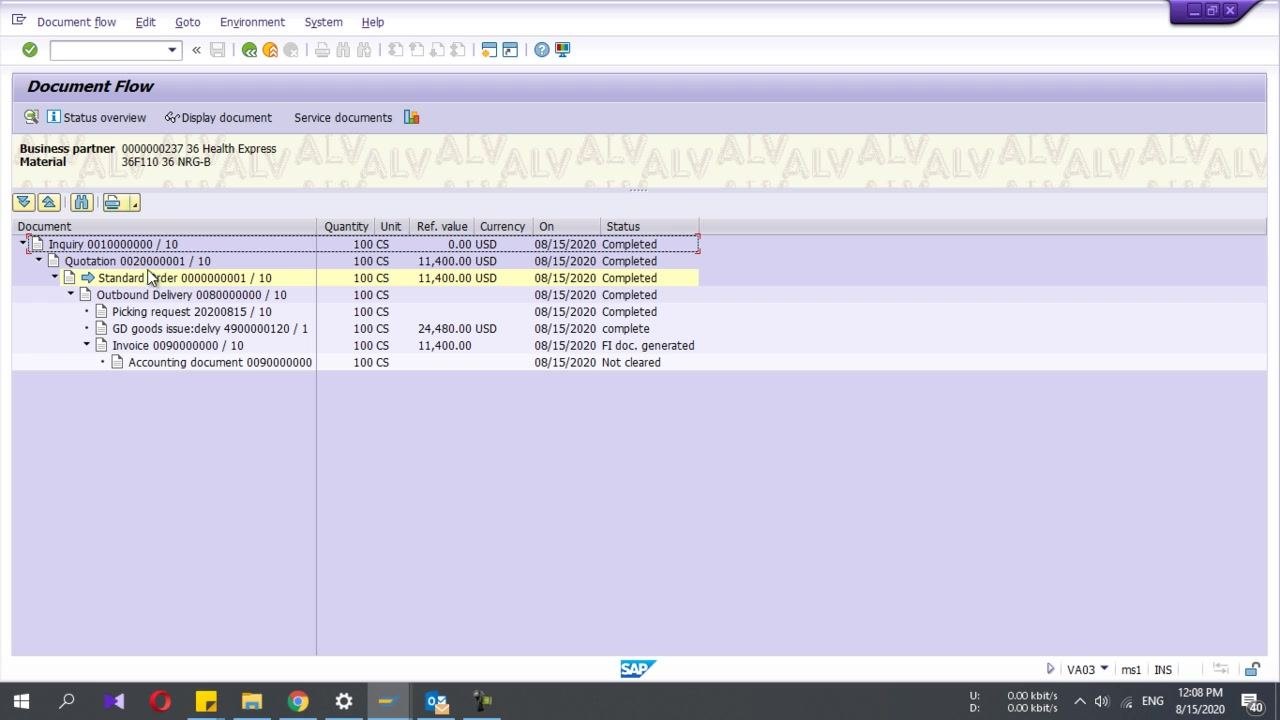Click the binoculars Find icon above the tree
Image resolution: width=1280 pixels, height=720 pixels.
[82, 202]
